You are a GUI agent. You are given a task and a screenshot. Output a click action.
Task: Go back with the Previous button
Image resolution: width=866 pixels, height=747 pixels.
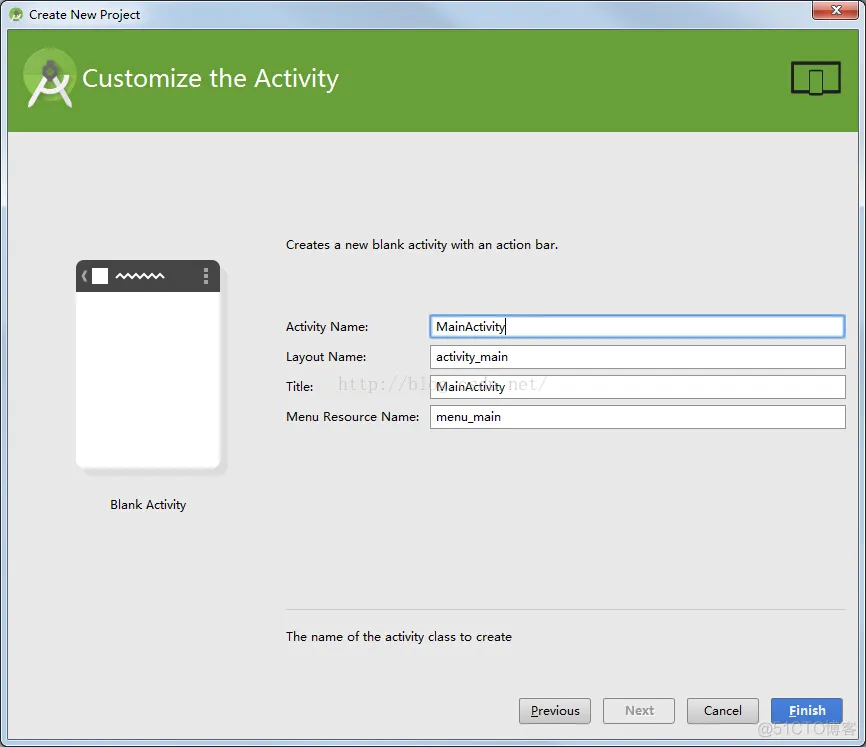point(555,711)
